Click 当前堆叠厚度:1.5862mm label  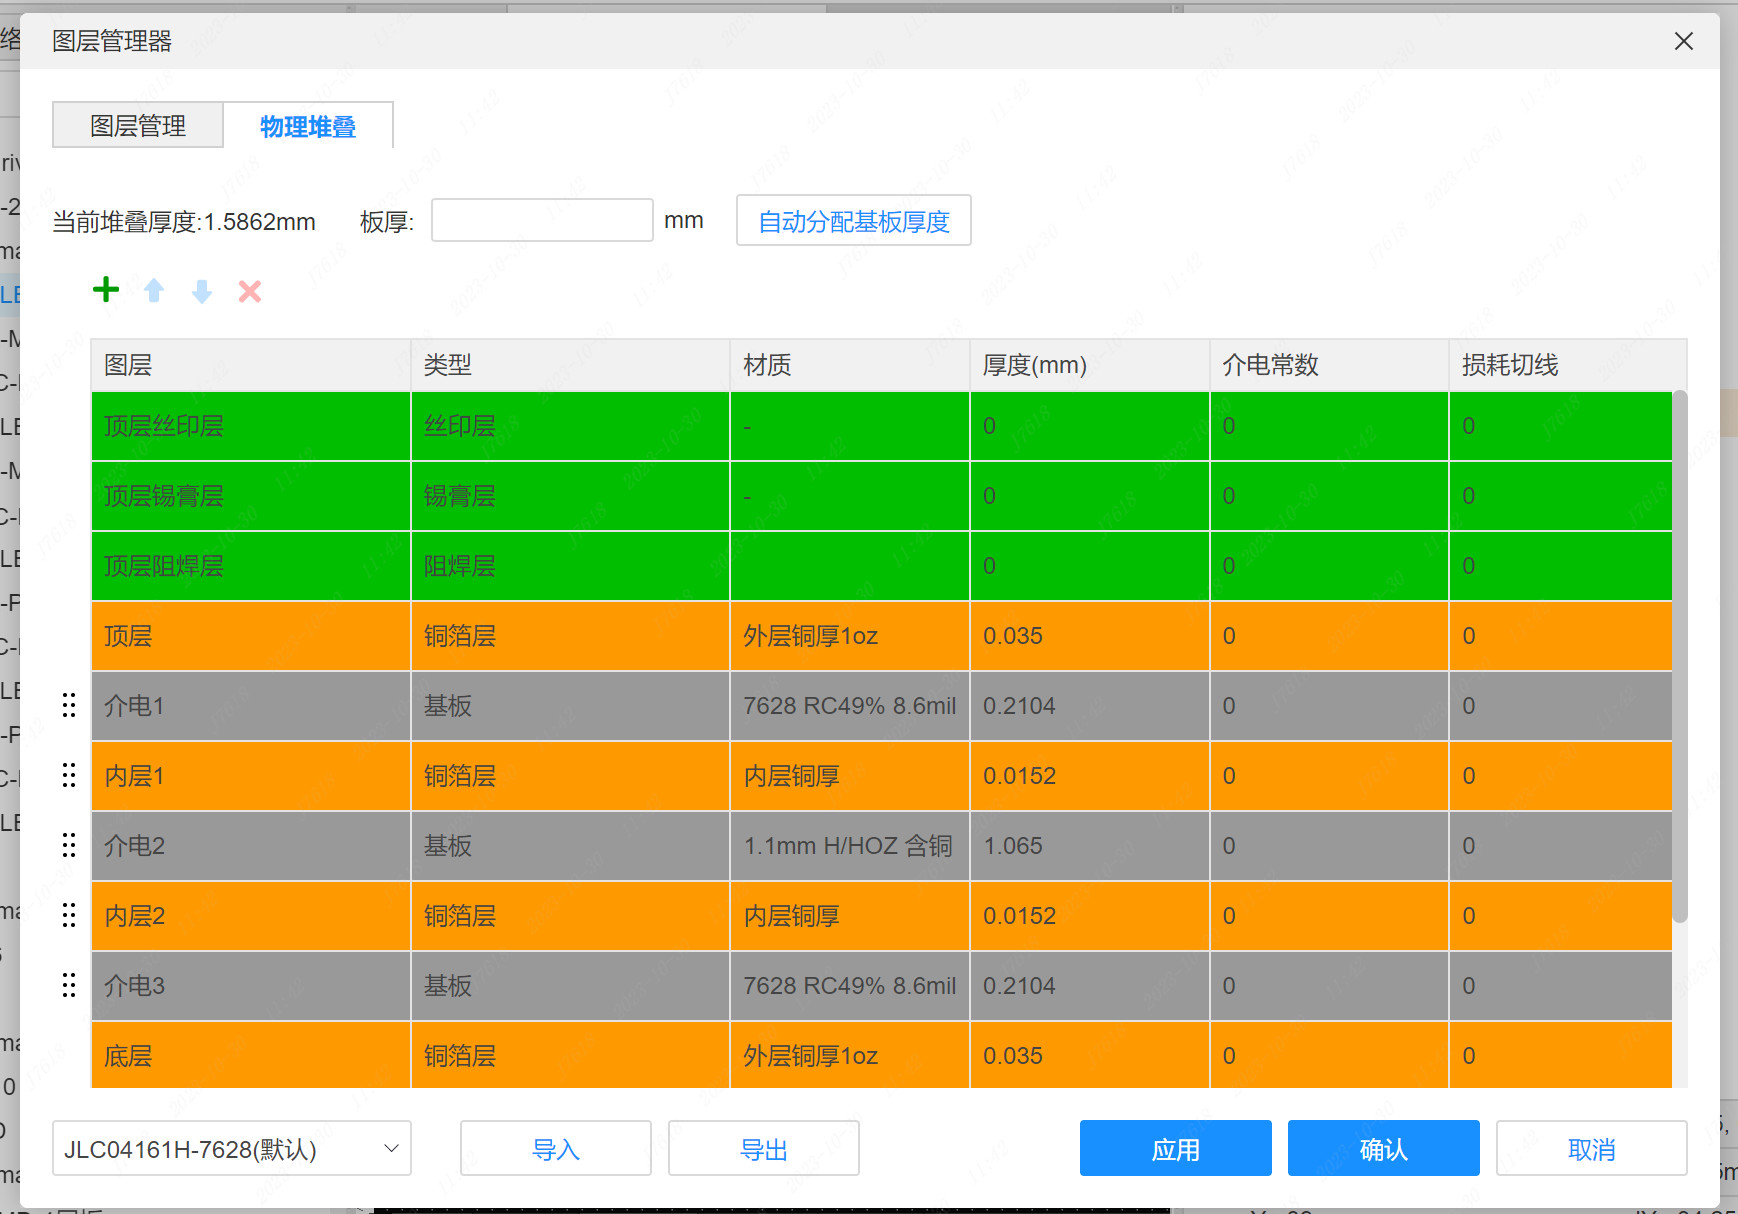coord(184,222)
